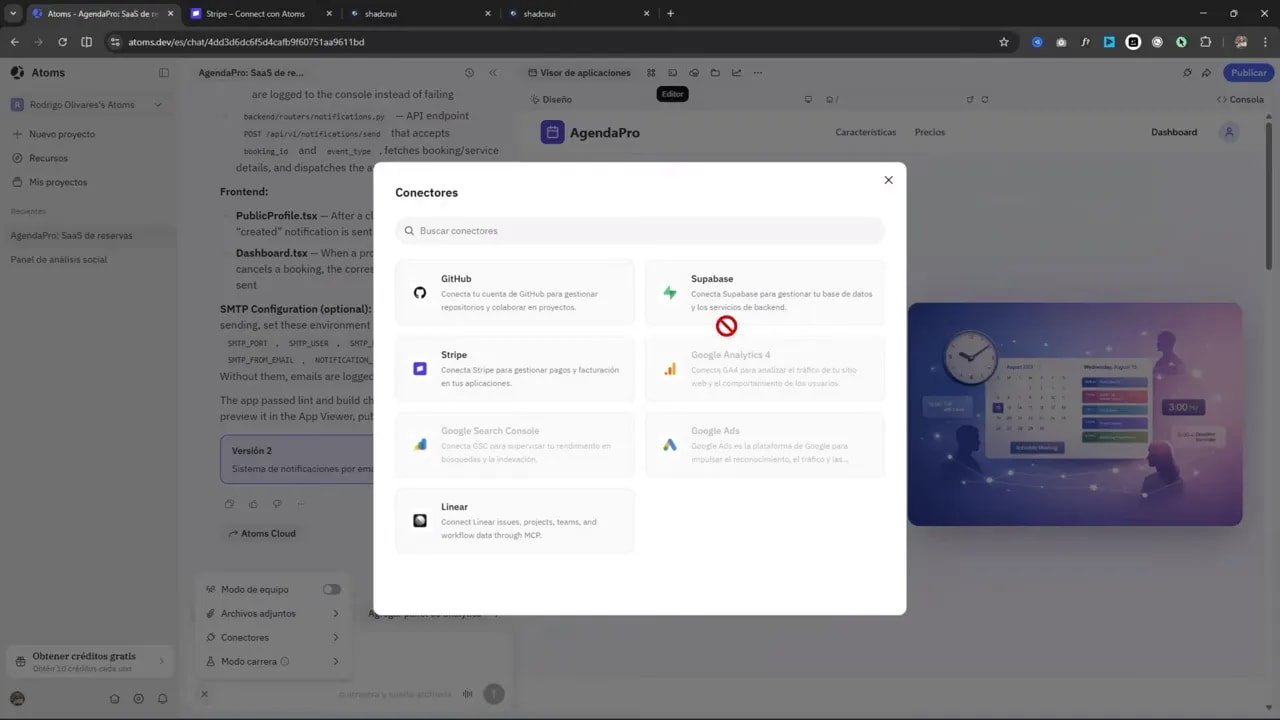This screenshot has width=1280, height=720.
Task: Switch to Stripe – Connect con Atoms tab
Action: pos(258,14)
